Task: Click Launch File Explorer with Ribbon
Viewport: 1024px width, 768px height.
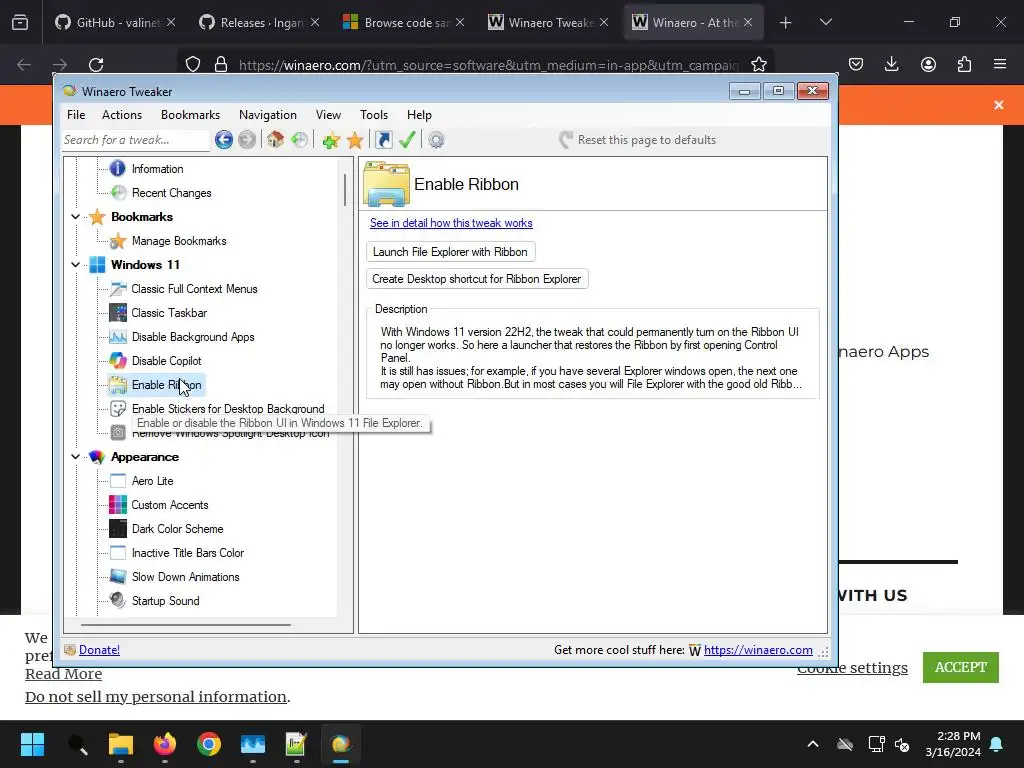Action: coord(451,252)
